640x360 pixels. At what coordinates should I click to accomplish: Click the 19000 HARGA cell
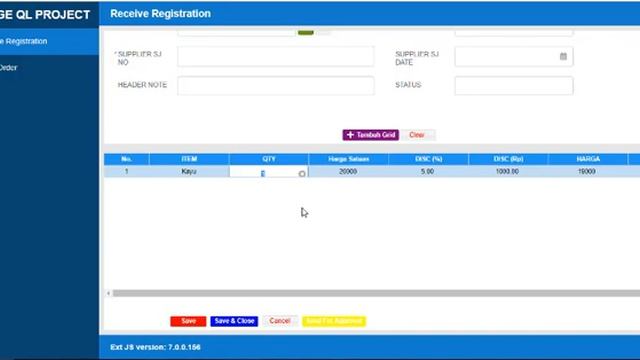click(x=587, y=171)
